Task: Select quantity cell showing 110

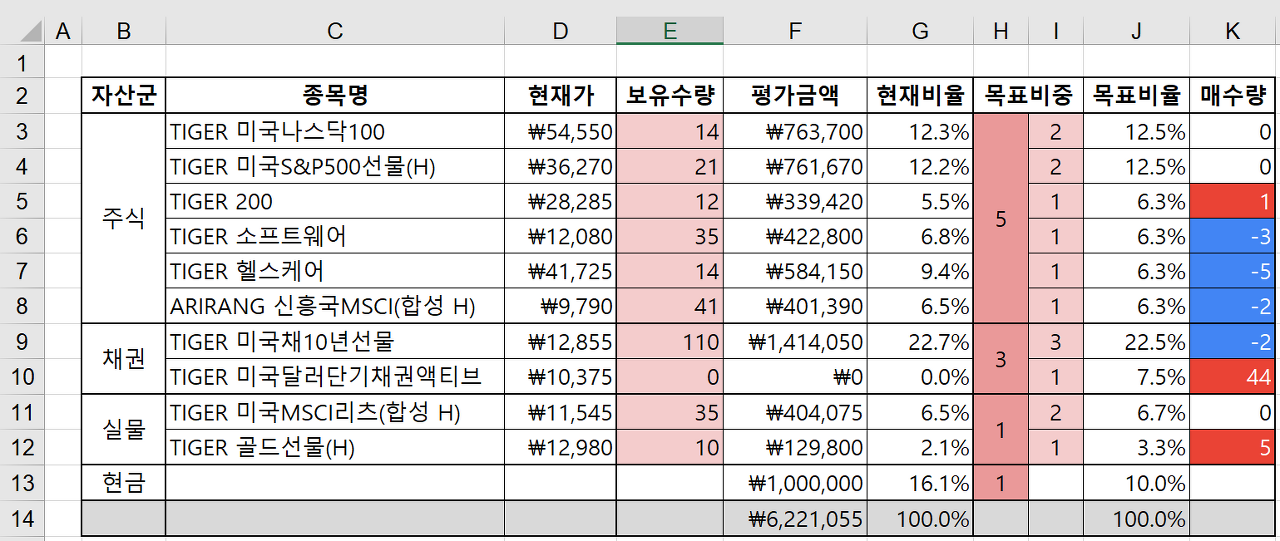Action: (x=670, y=342)
